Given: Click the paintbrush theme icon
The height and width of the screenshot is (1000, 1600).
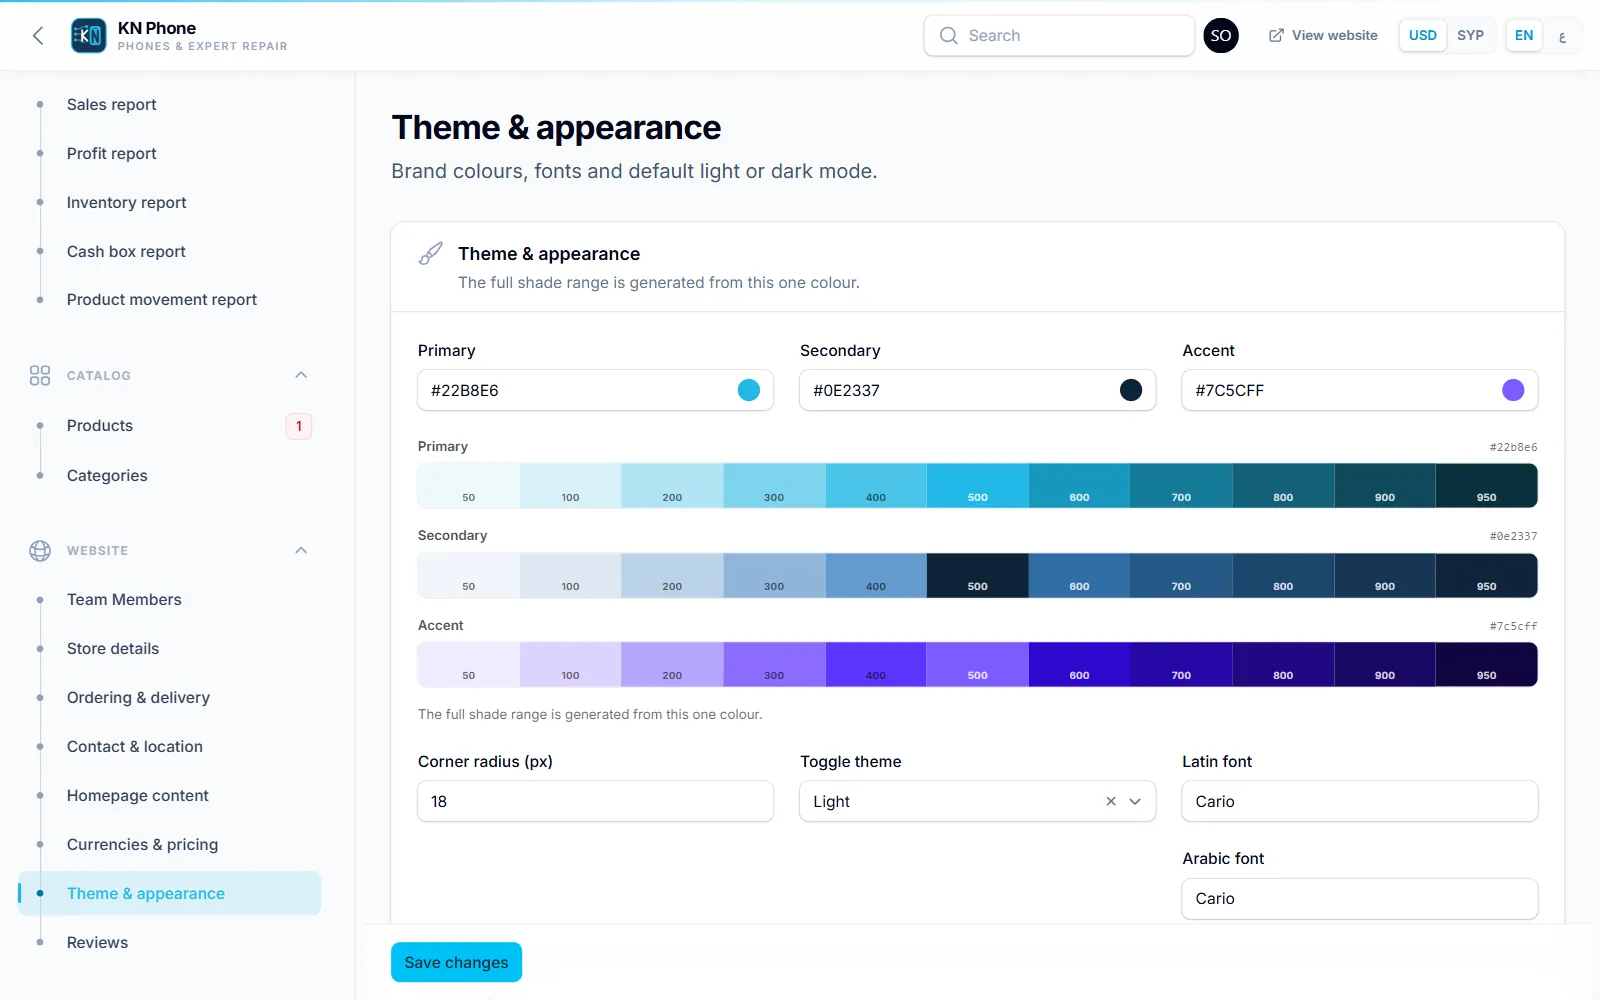Looking at the screenshot, I should [431, 254].
